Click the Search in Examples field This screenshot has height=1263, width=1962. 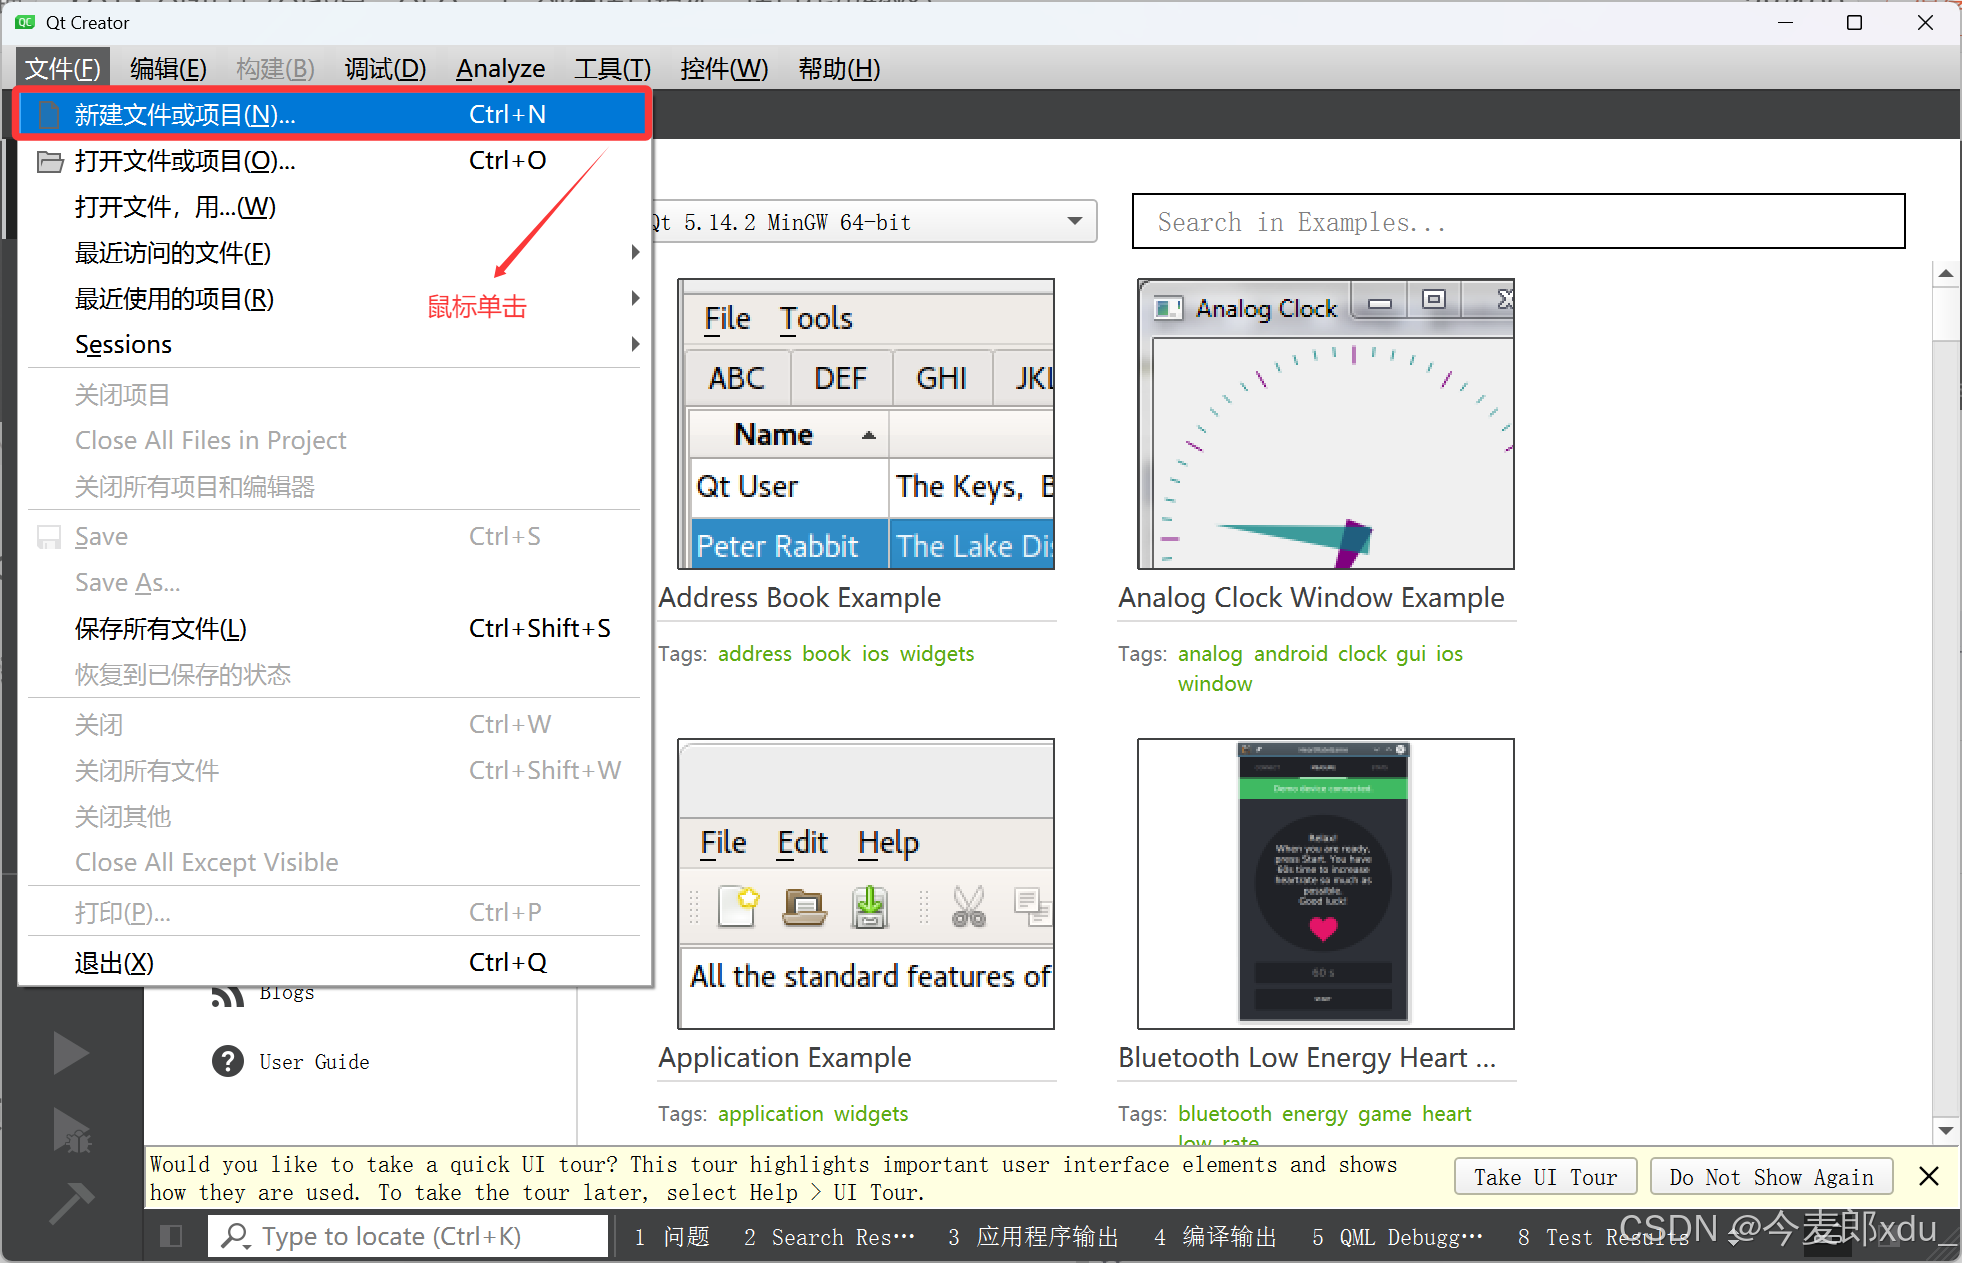1517,221
